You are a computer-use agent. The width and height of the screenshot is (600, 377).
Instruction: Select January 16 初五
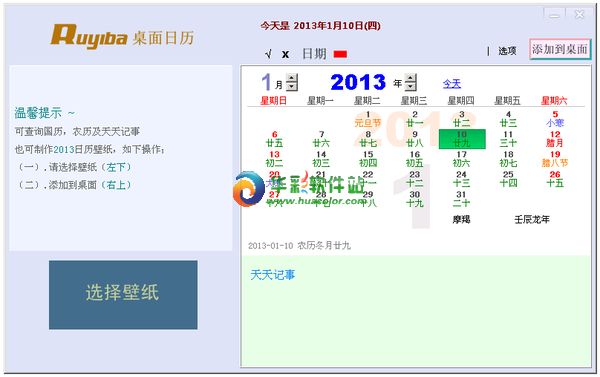pos(415,159)
